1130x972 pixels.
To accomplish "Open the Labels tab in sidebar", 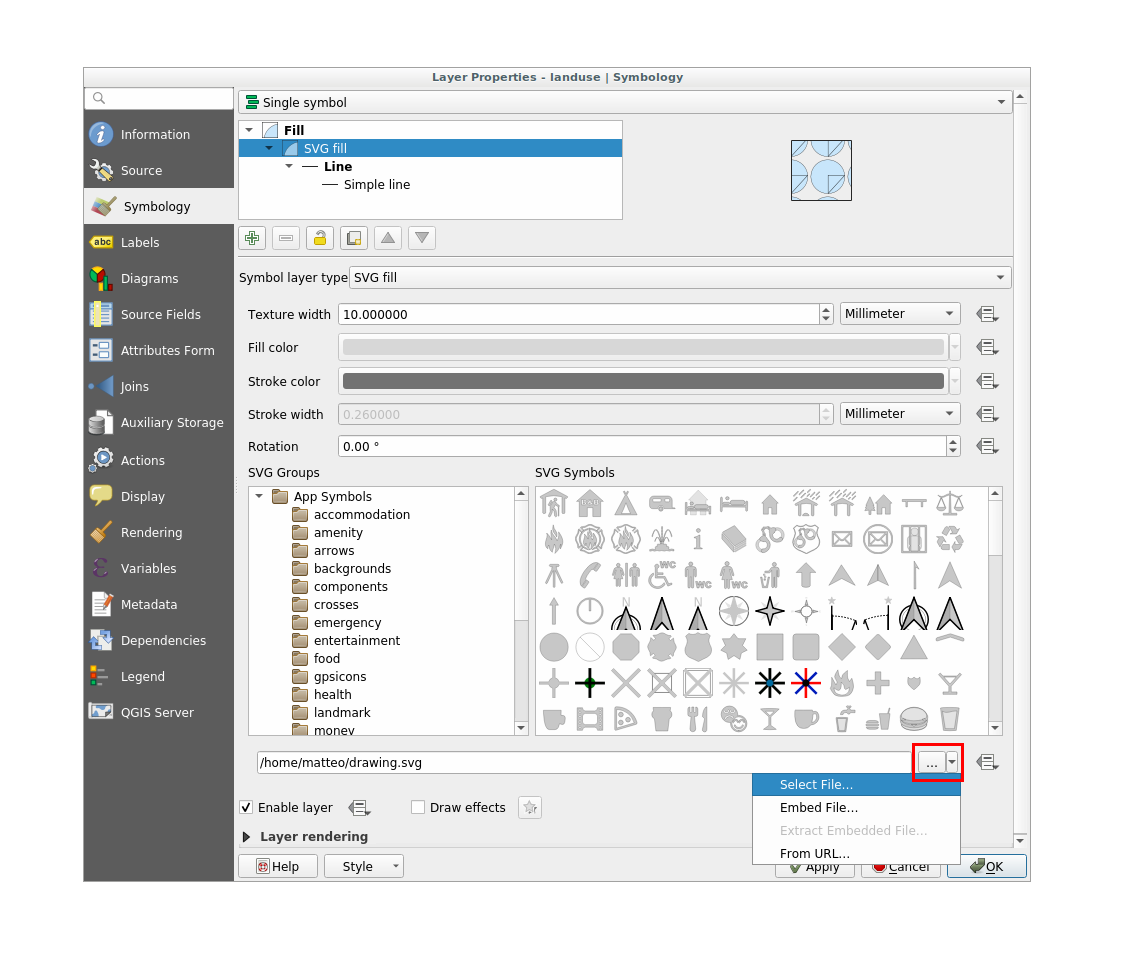I will [140, 243].
